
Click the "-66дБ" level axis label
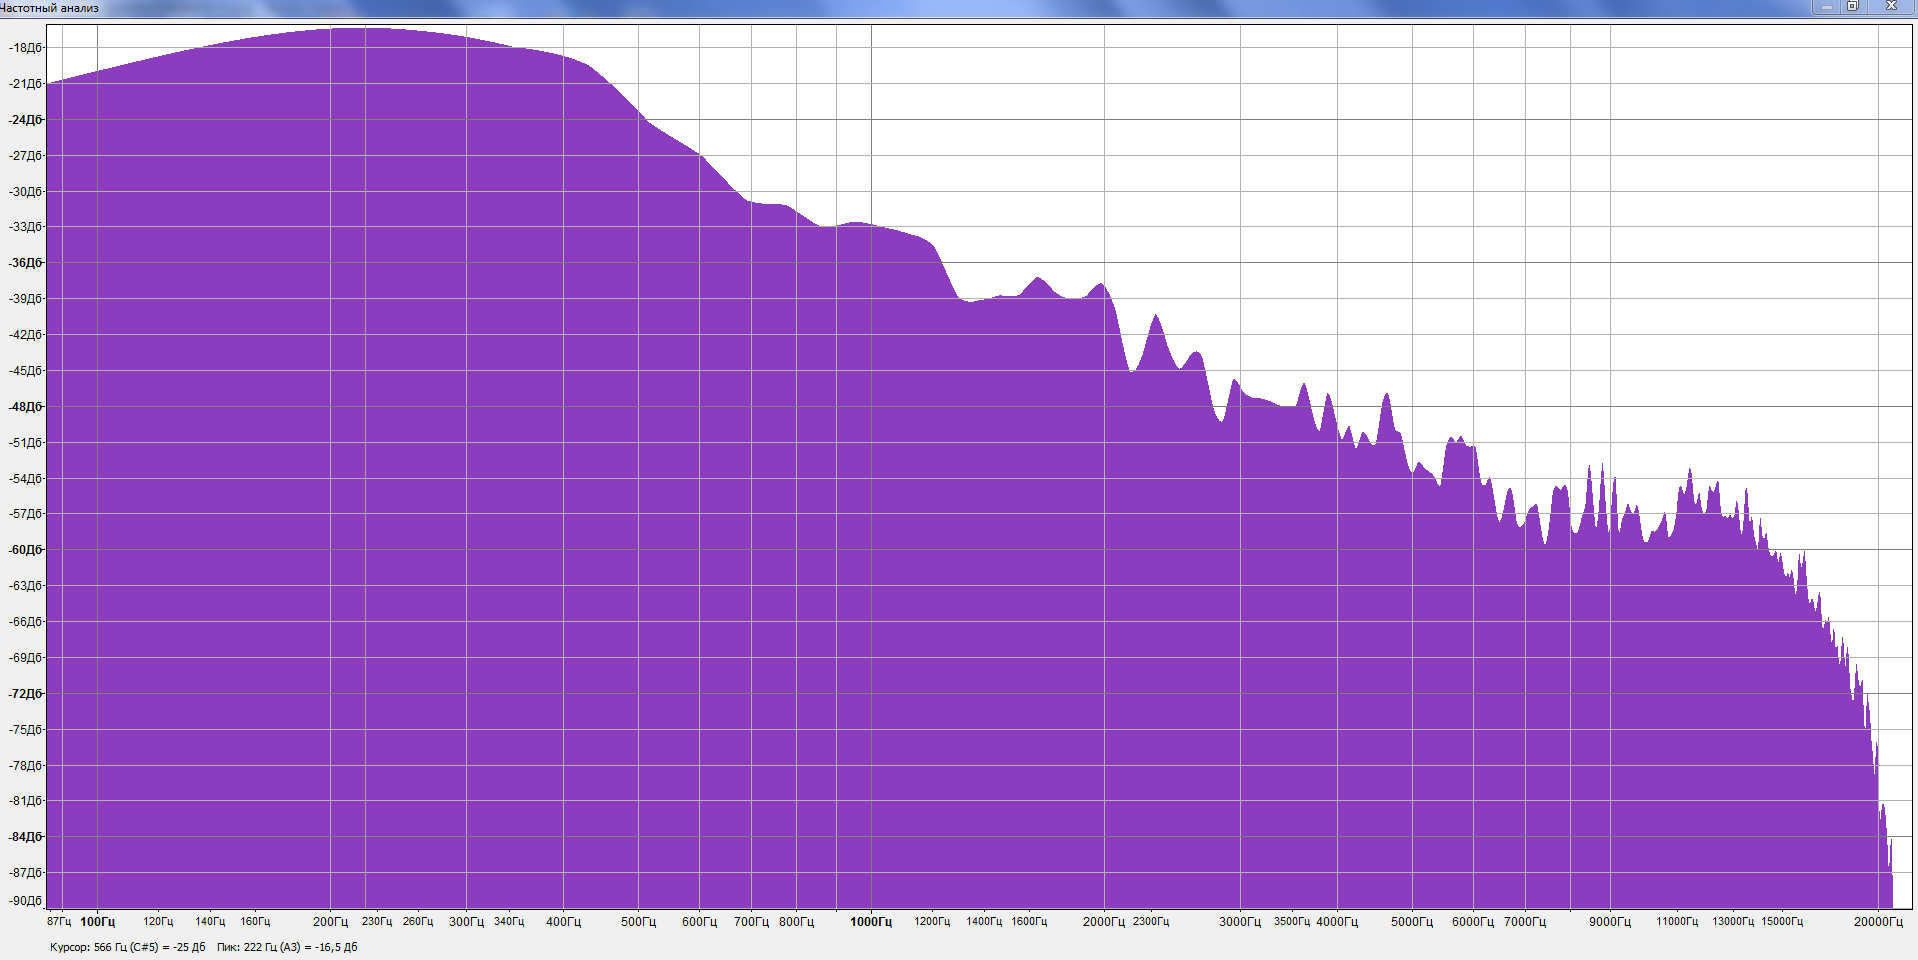[x=27, y=622]
